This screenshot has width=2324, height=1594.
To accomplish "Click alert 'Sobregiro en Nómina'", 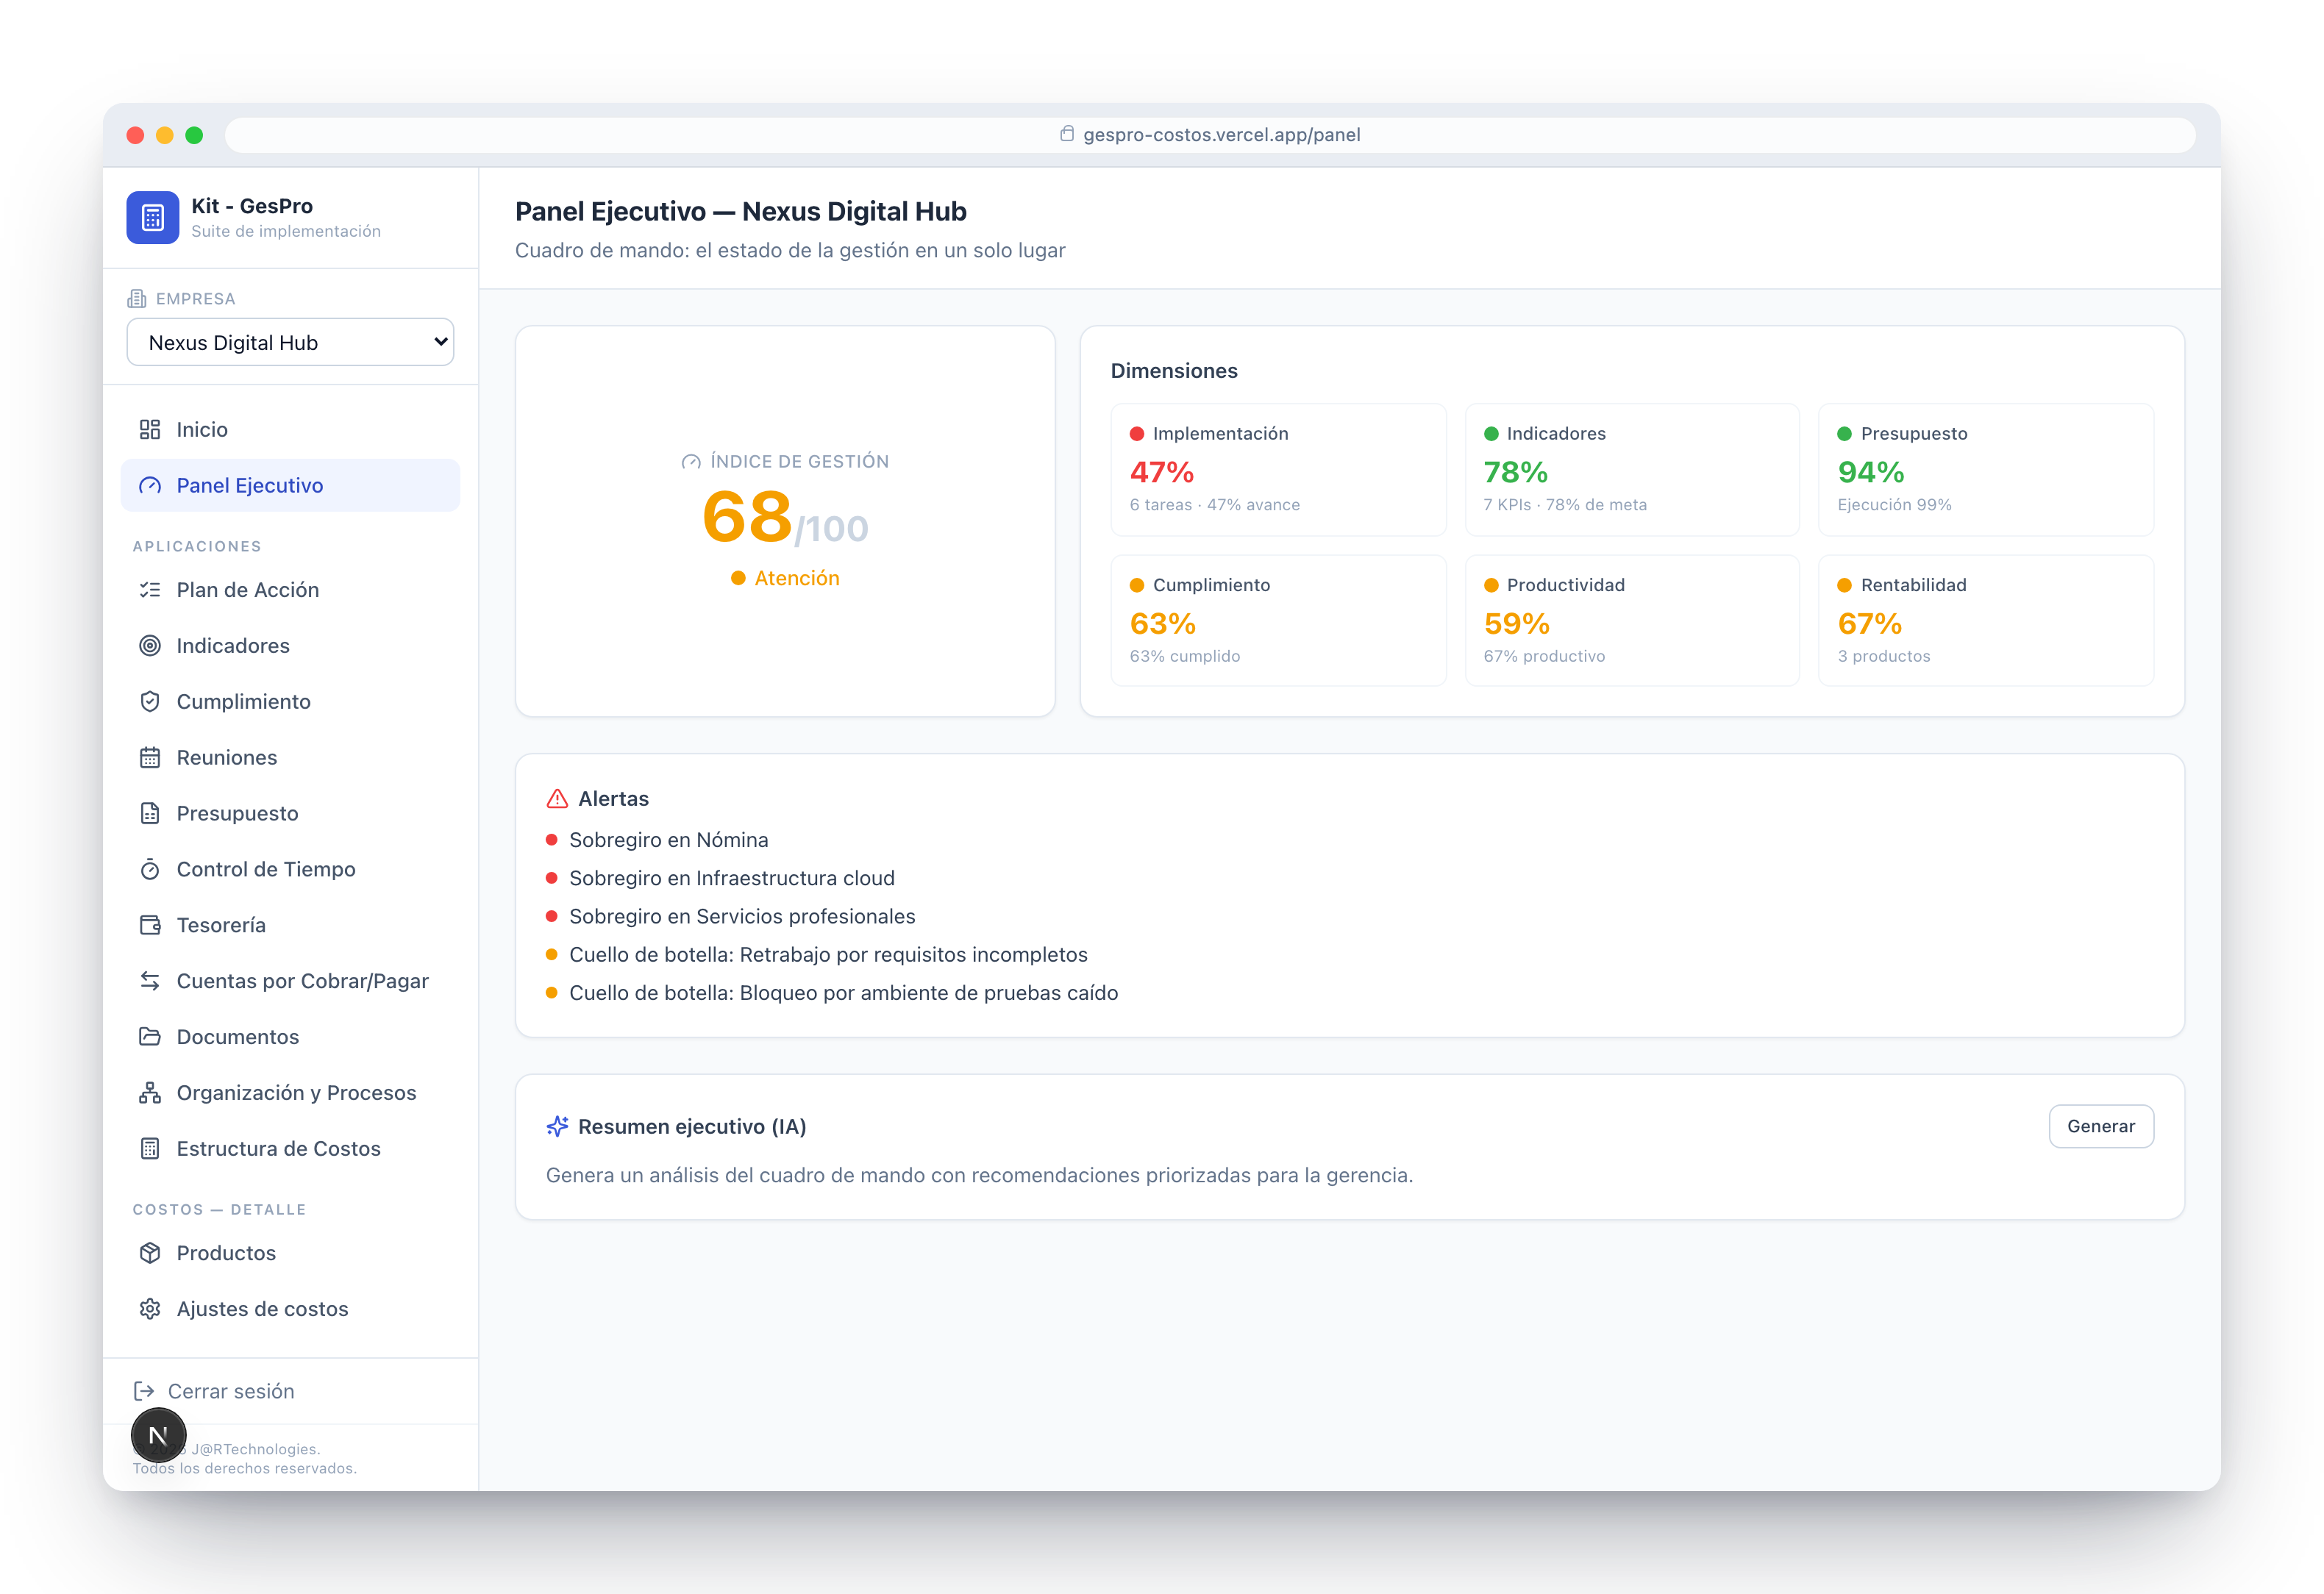I will click(x=668, y=840).
